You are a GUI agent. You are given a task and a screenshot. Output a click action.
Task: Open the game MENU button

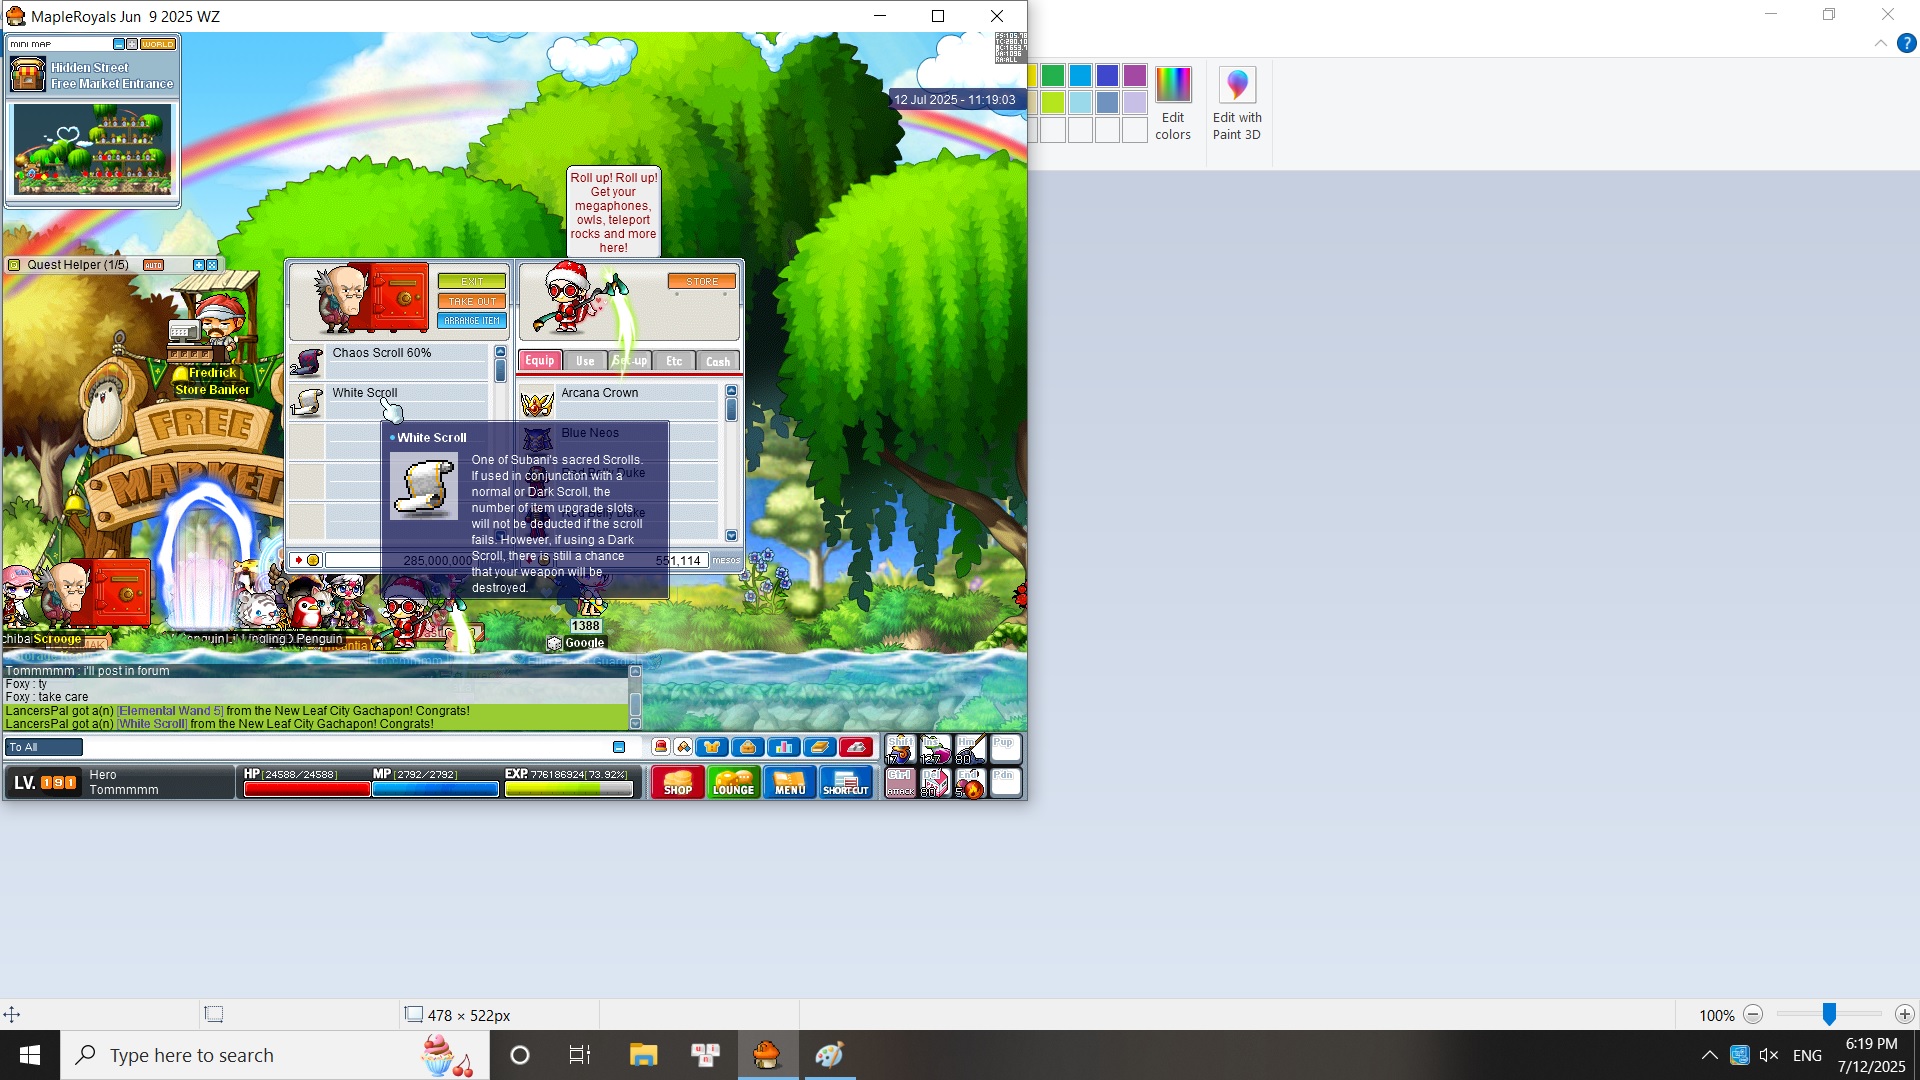pos(789,782)
